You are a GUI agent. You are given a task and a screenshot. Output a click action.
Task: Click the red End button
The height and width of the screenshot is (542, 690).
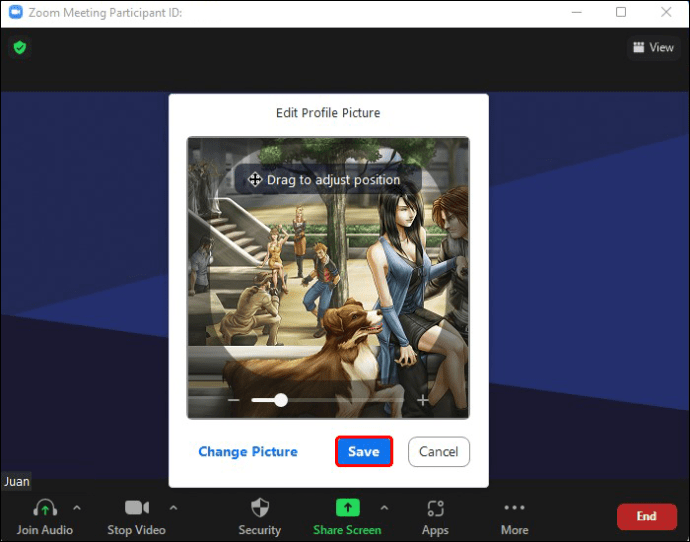[646, 516]
